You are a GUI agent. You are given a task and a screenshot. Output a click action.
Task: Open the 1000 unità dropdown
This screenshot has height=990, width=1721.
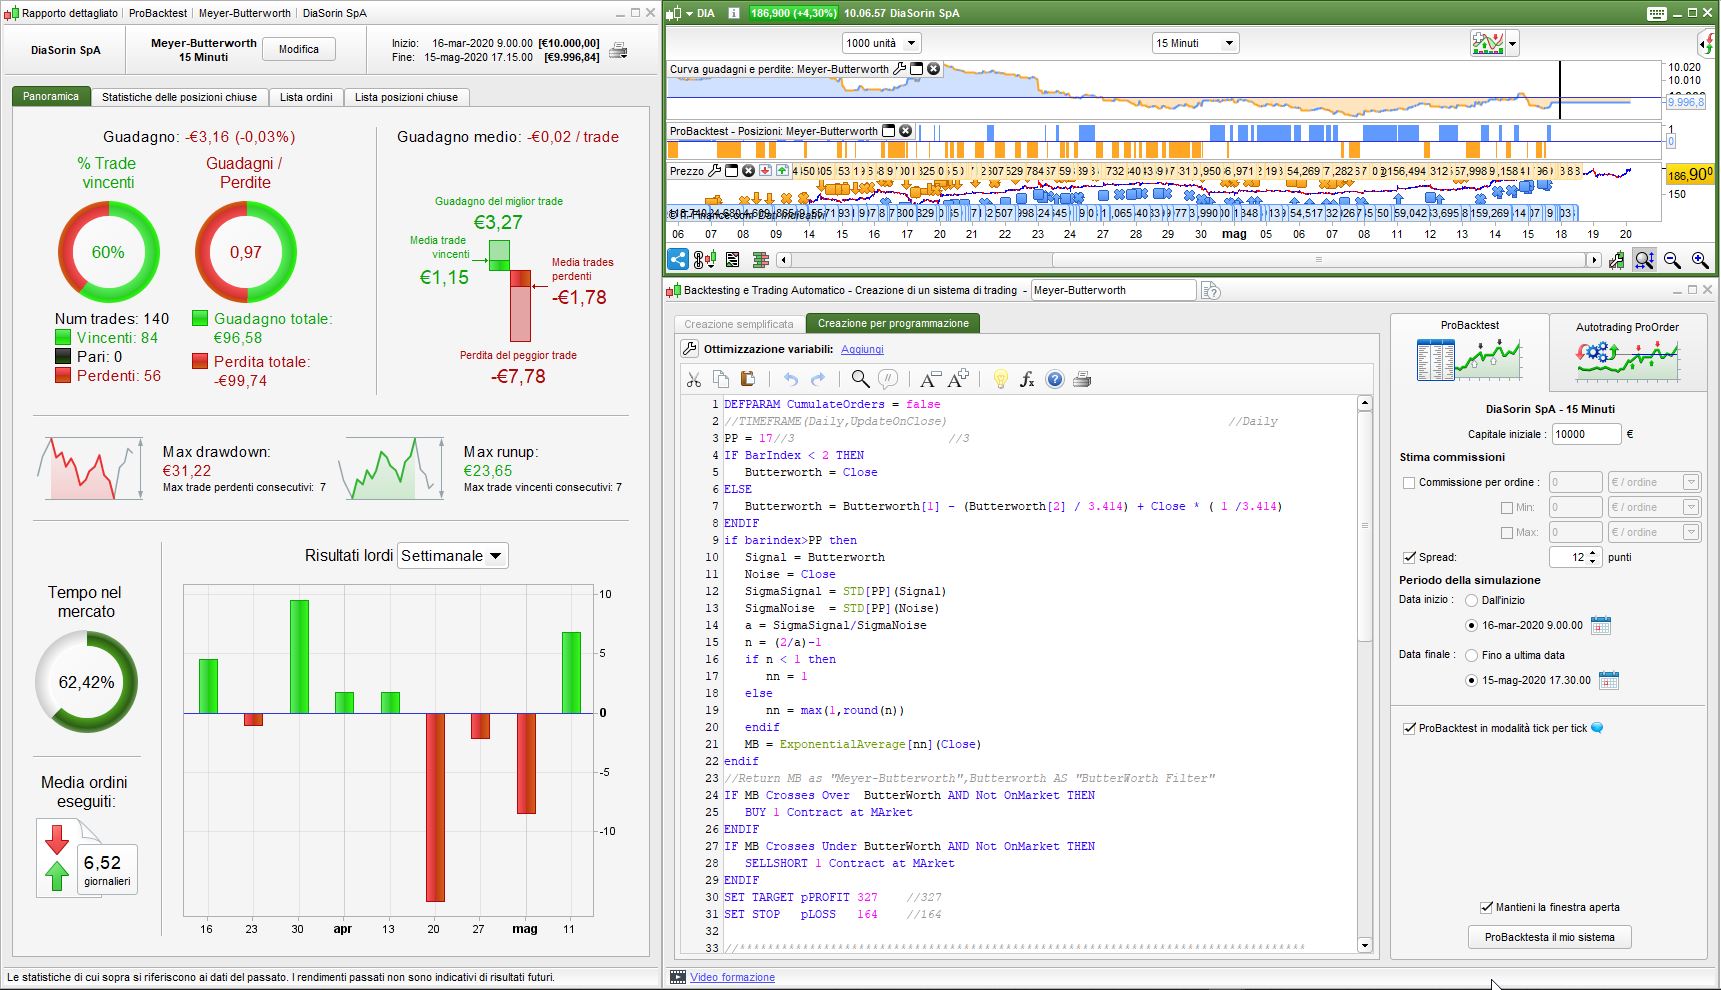point(881,43)
